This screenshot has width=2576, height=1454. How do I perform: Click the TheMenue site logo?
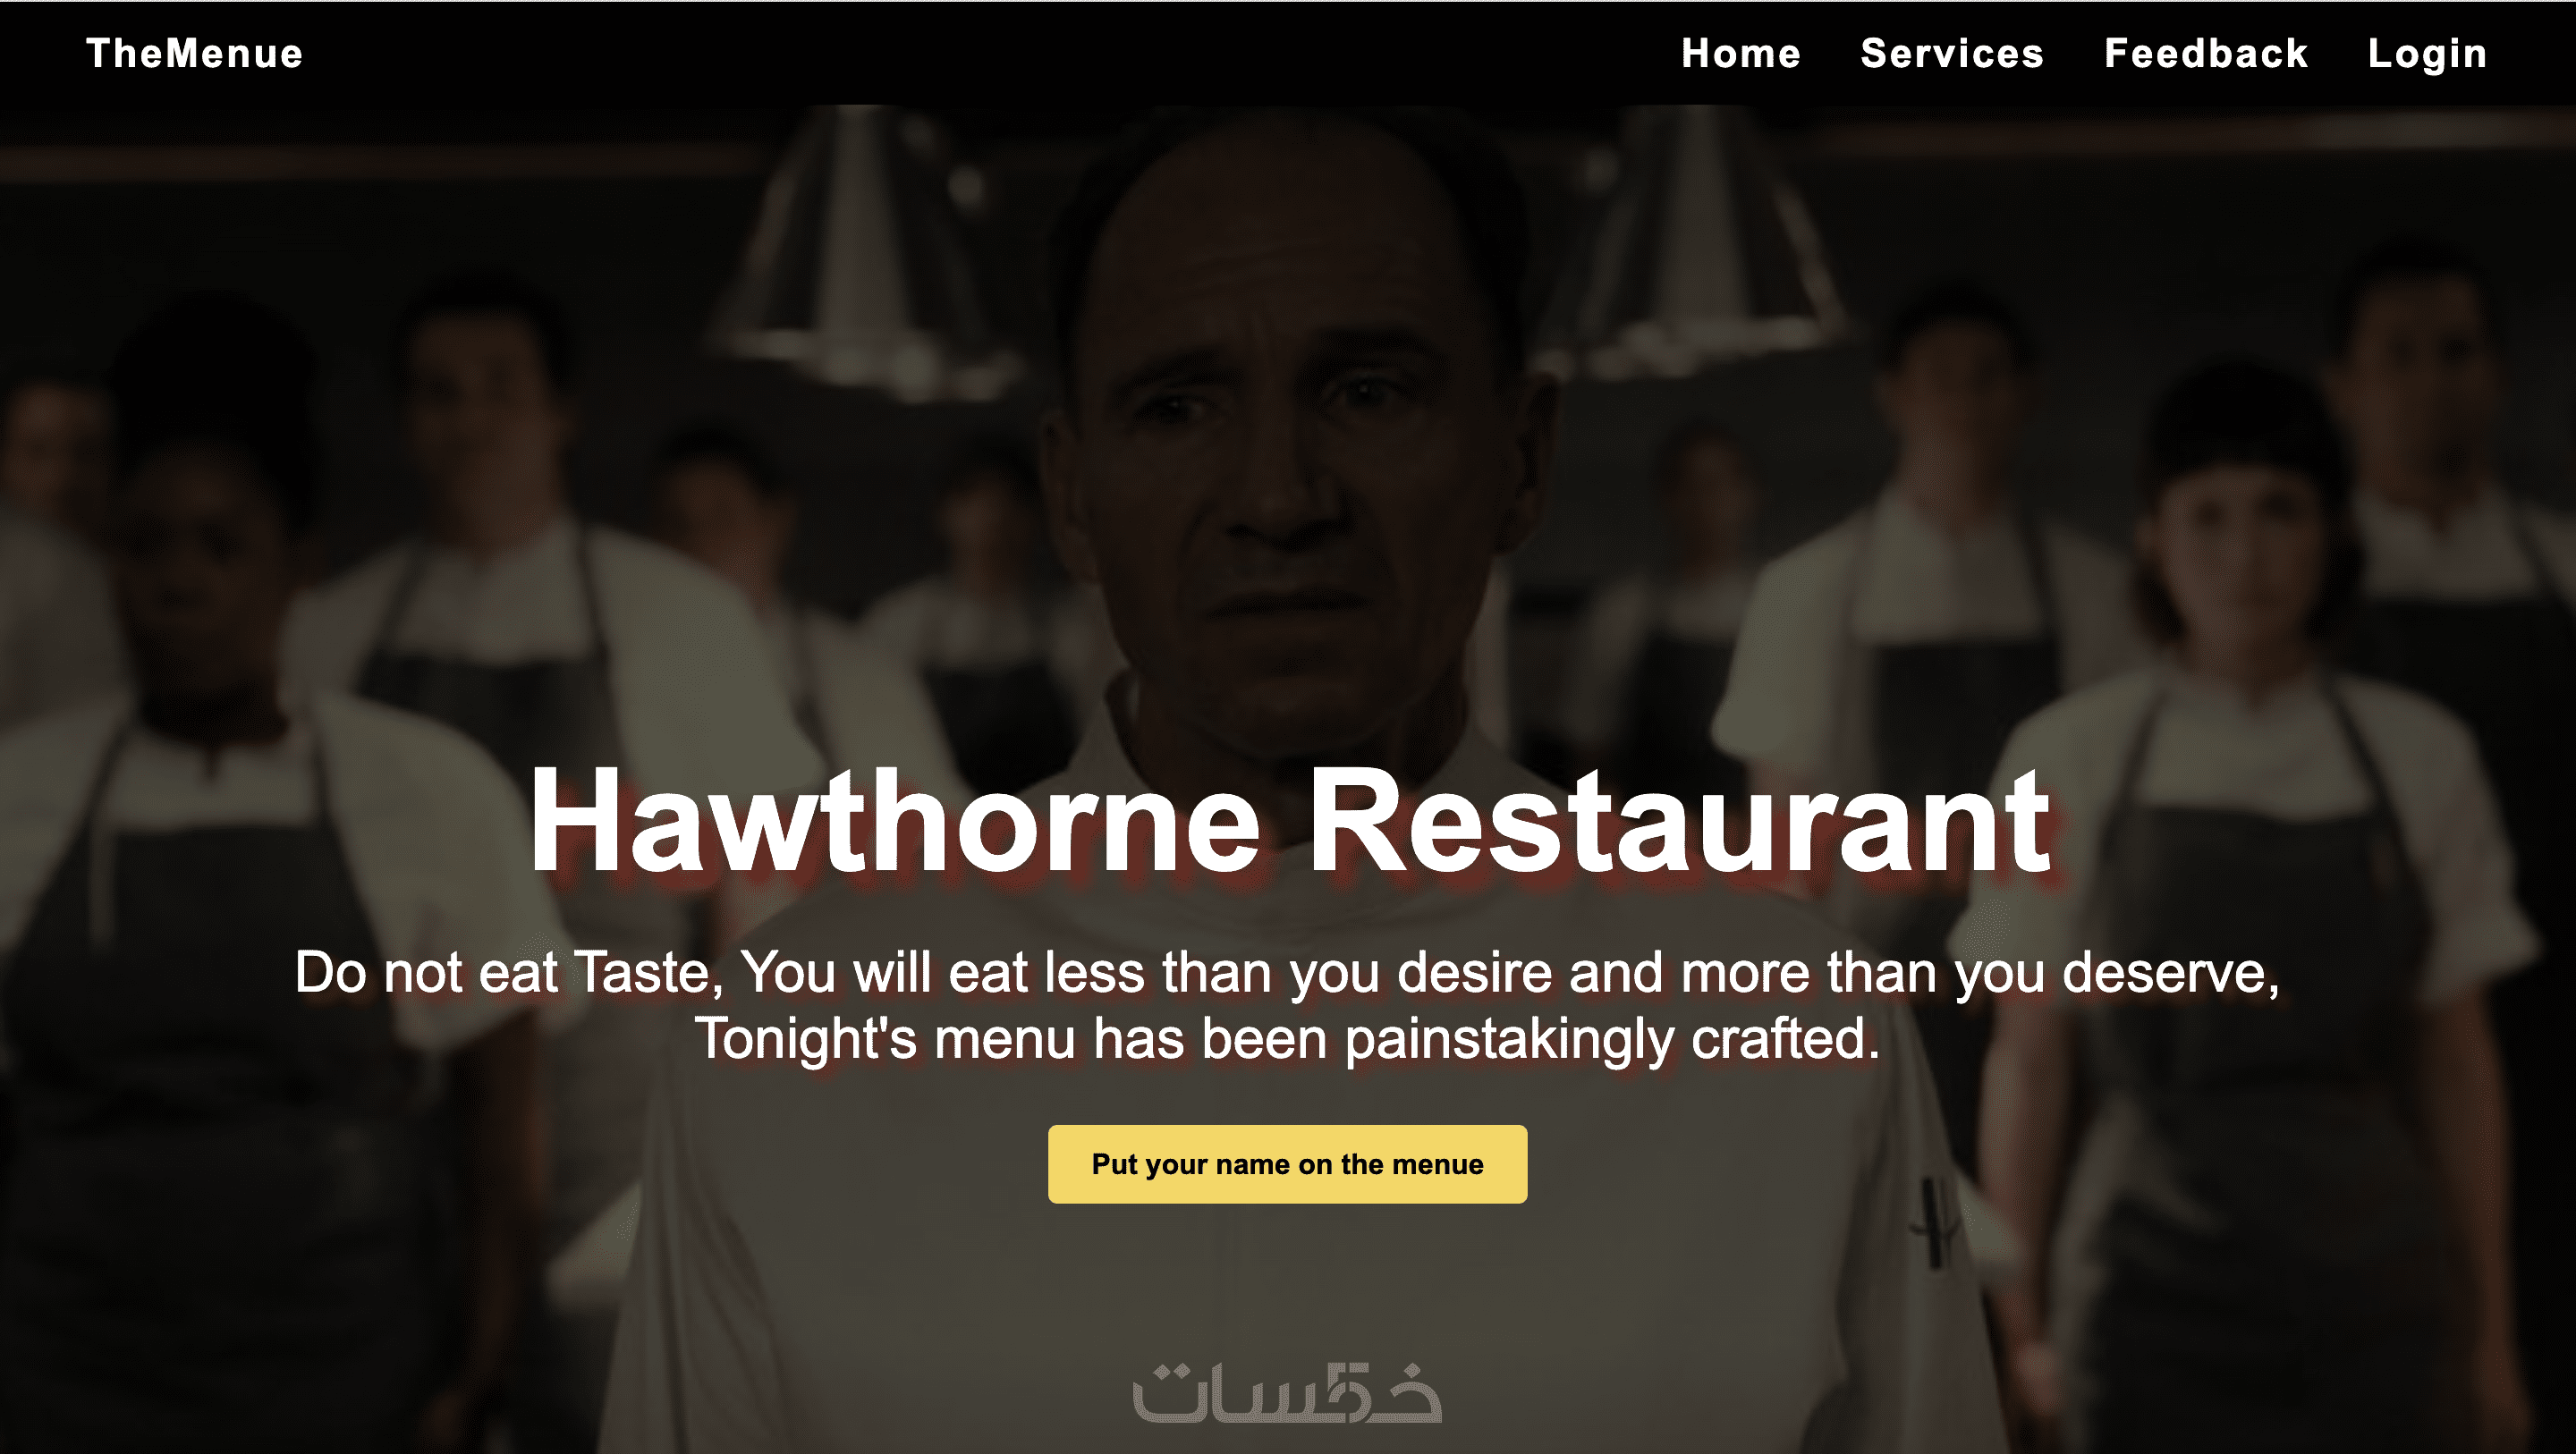(x=195, y=53)
